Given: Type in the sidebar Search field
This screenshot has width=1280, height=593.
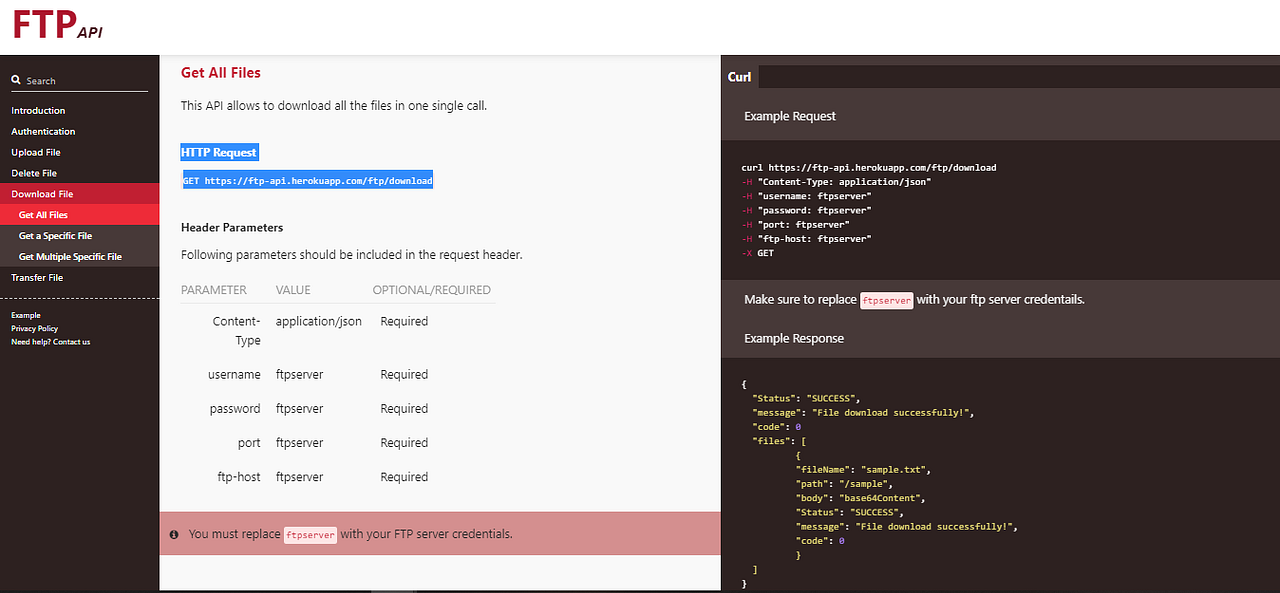Looking at the screenshot, I should 85,81.
